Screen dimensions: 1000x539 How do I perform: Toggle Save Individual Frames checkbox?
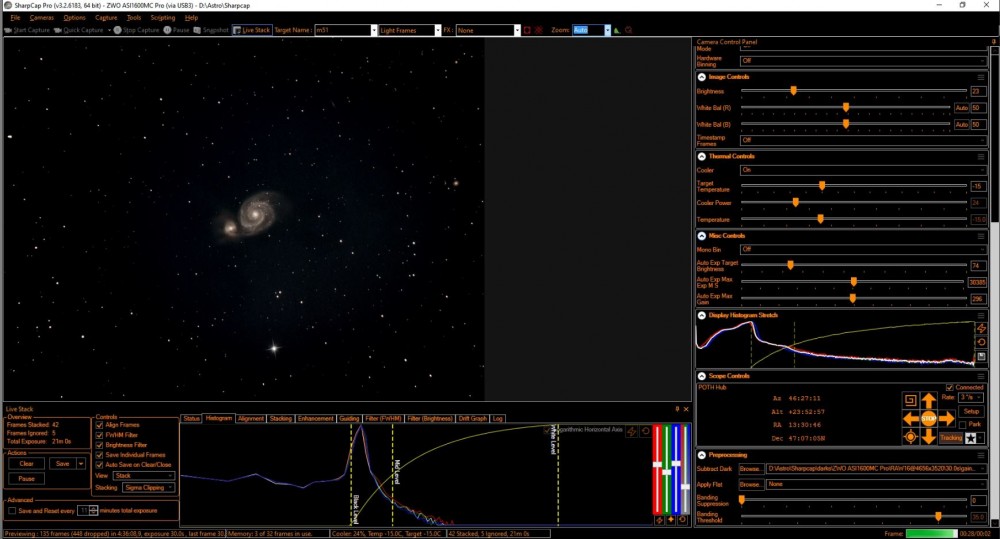click(x=99, y=455)
